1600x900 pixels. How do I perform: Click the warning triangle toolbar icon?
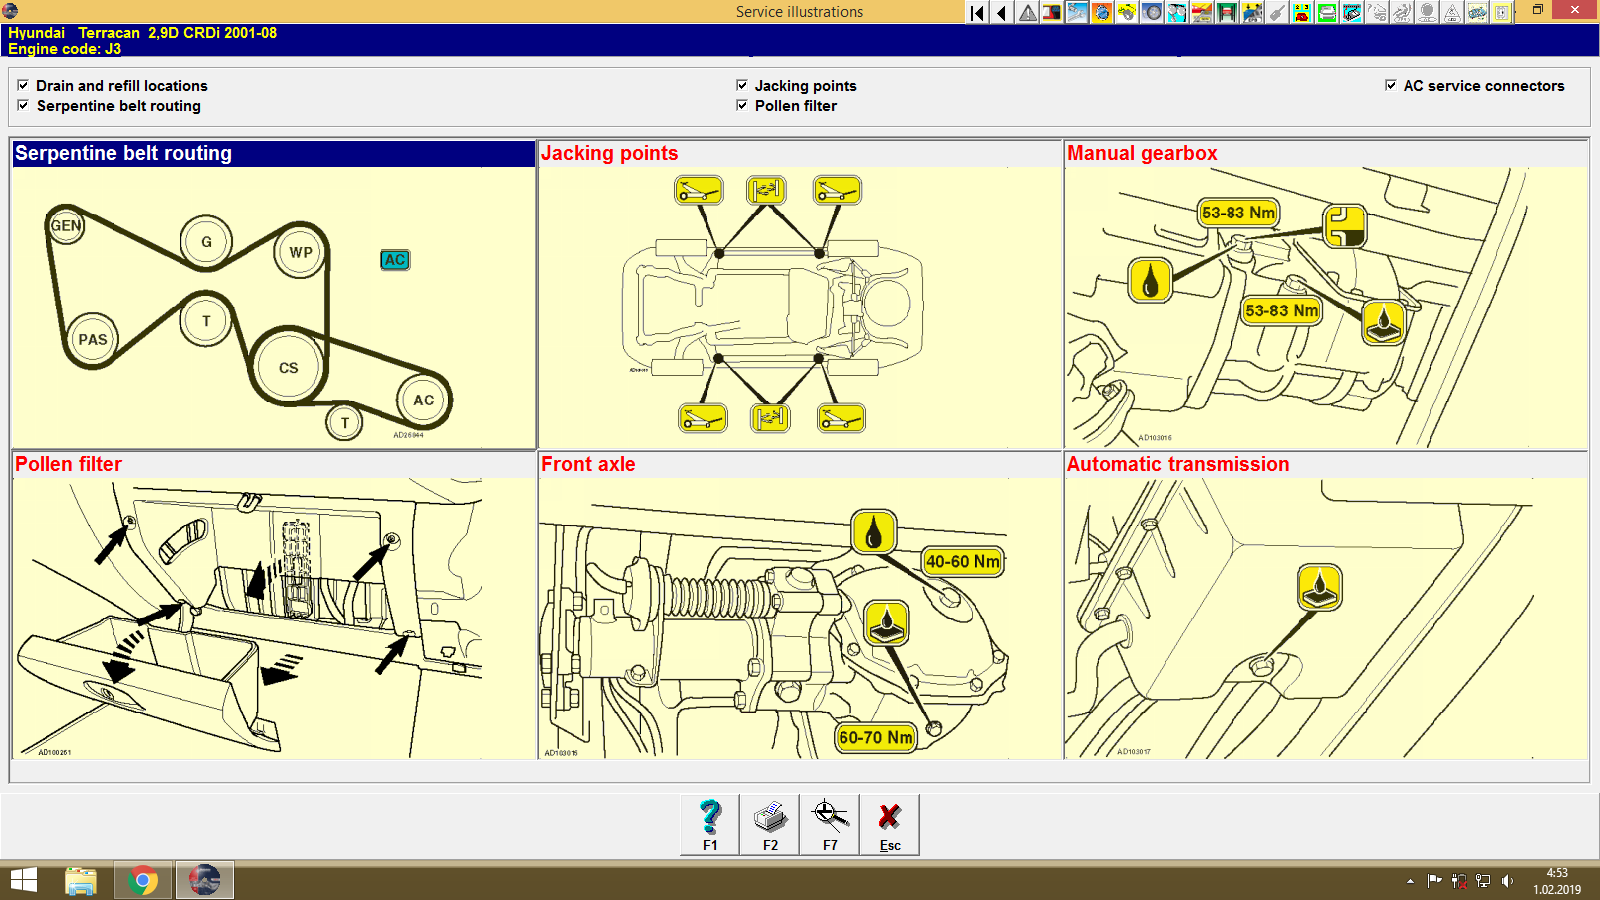point(1026,12)
